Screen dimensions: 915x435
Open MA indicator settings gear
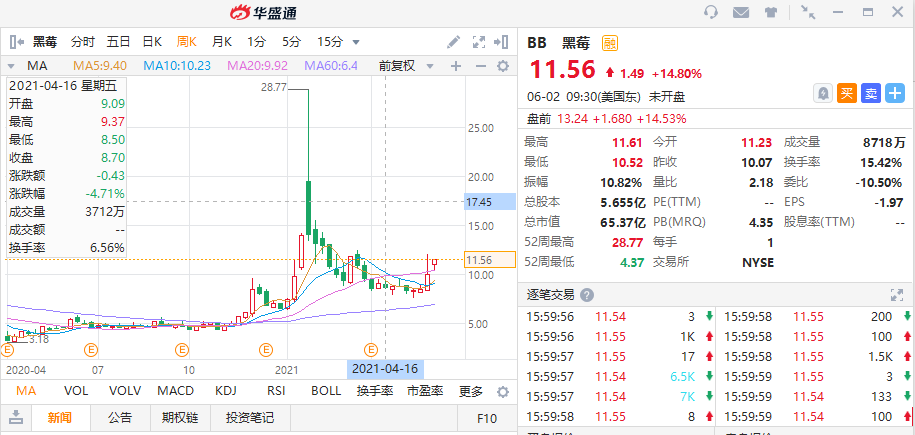click(502, 67)
